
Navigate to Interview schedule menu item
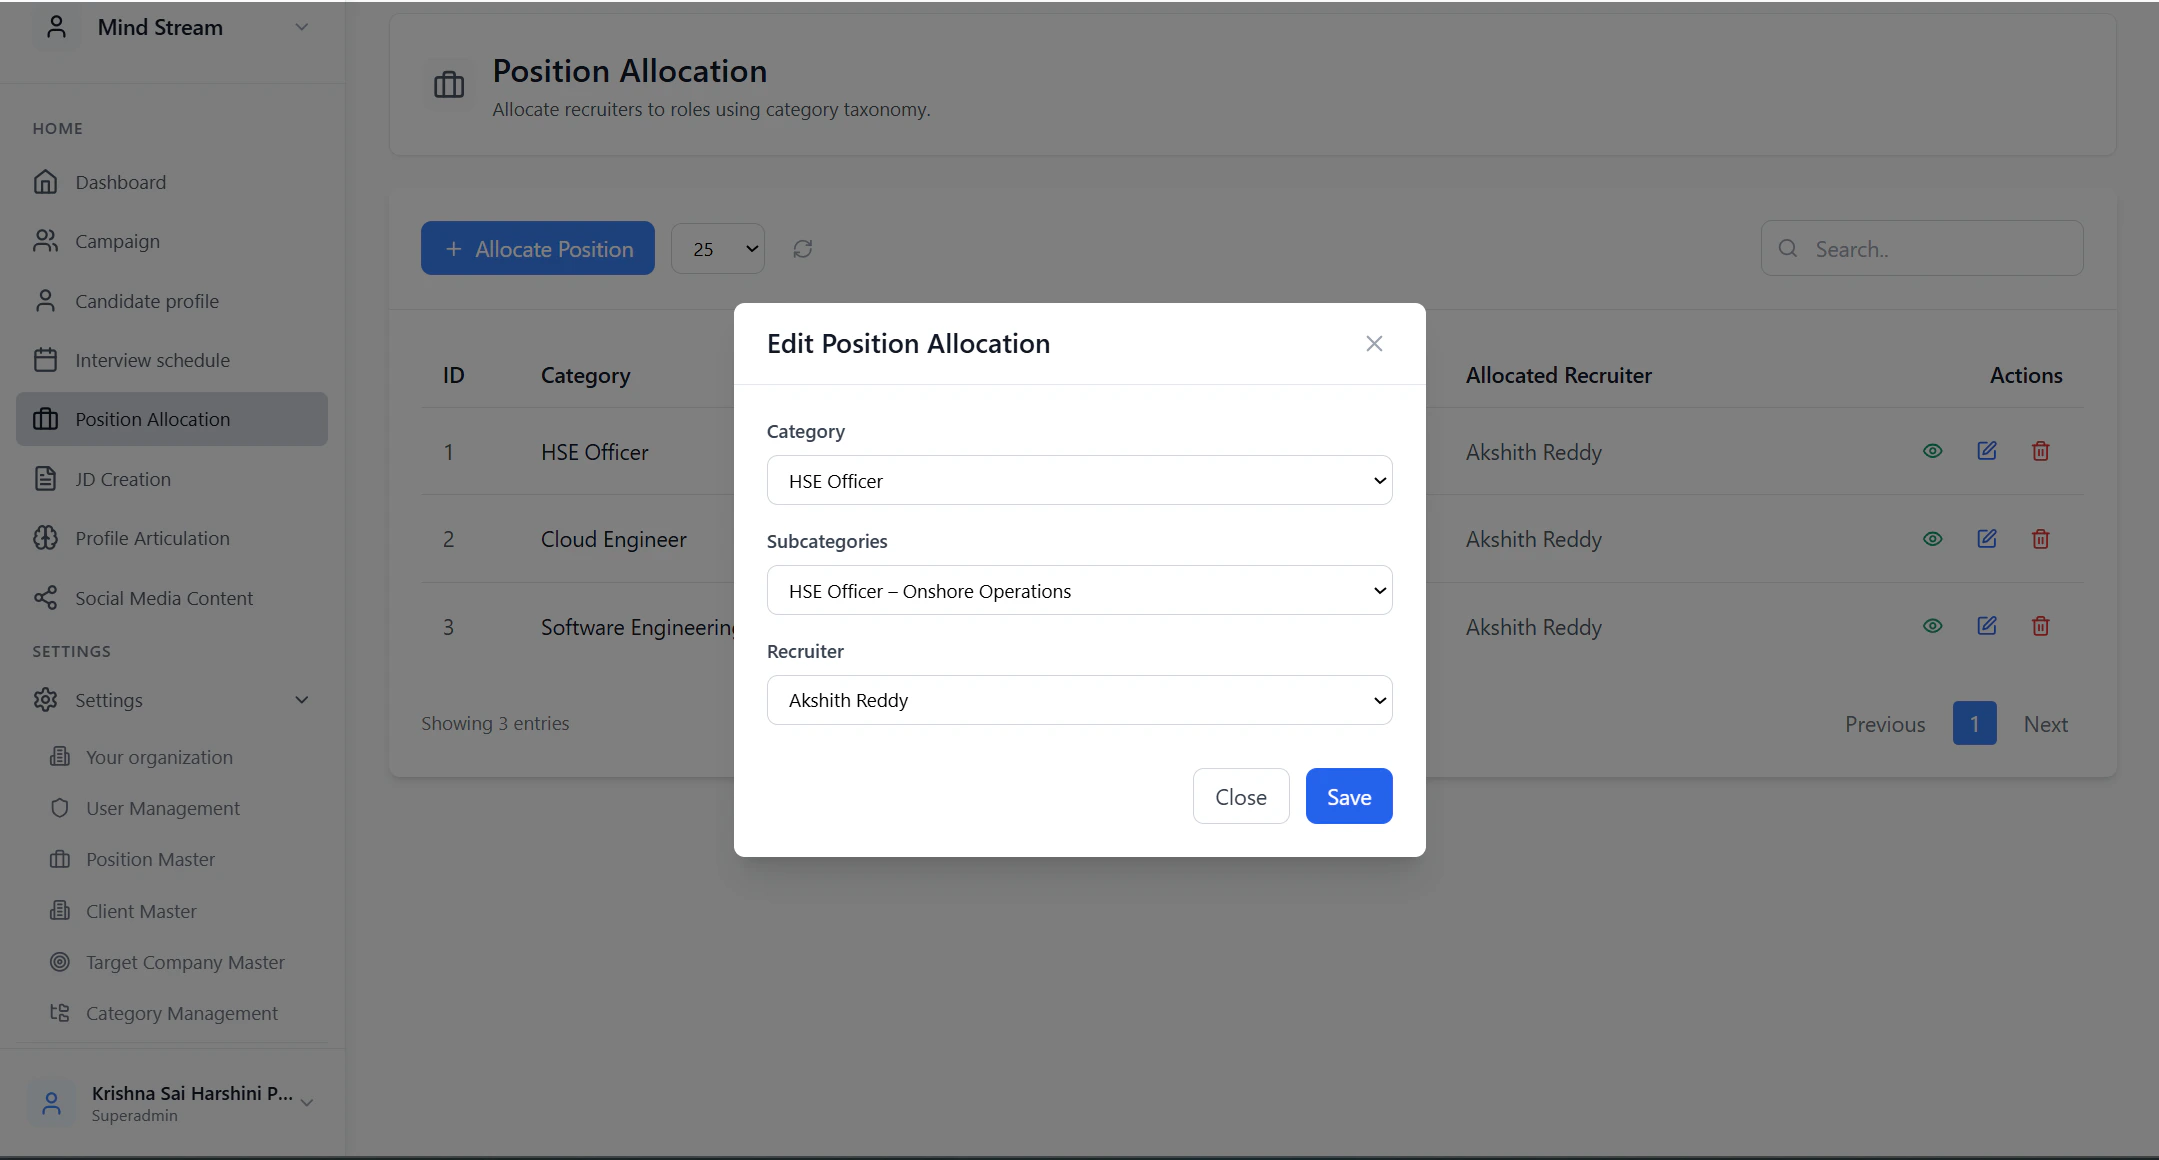[152, 360]
